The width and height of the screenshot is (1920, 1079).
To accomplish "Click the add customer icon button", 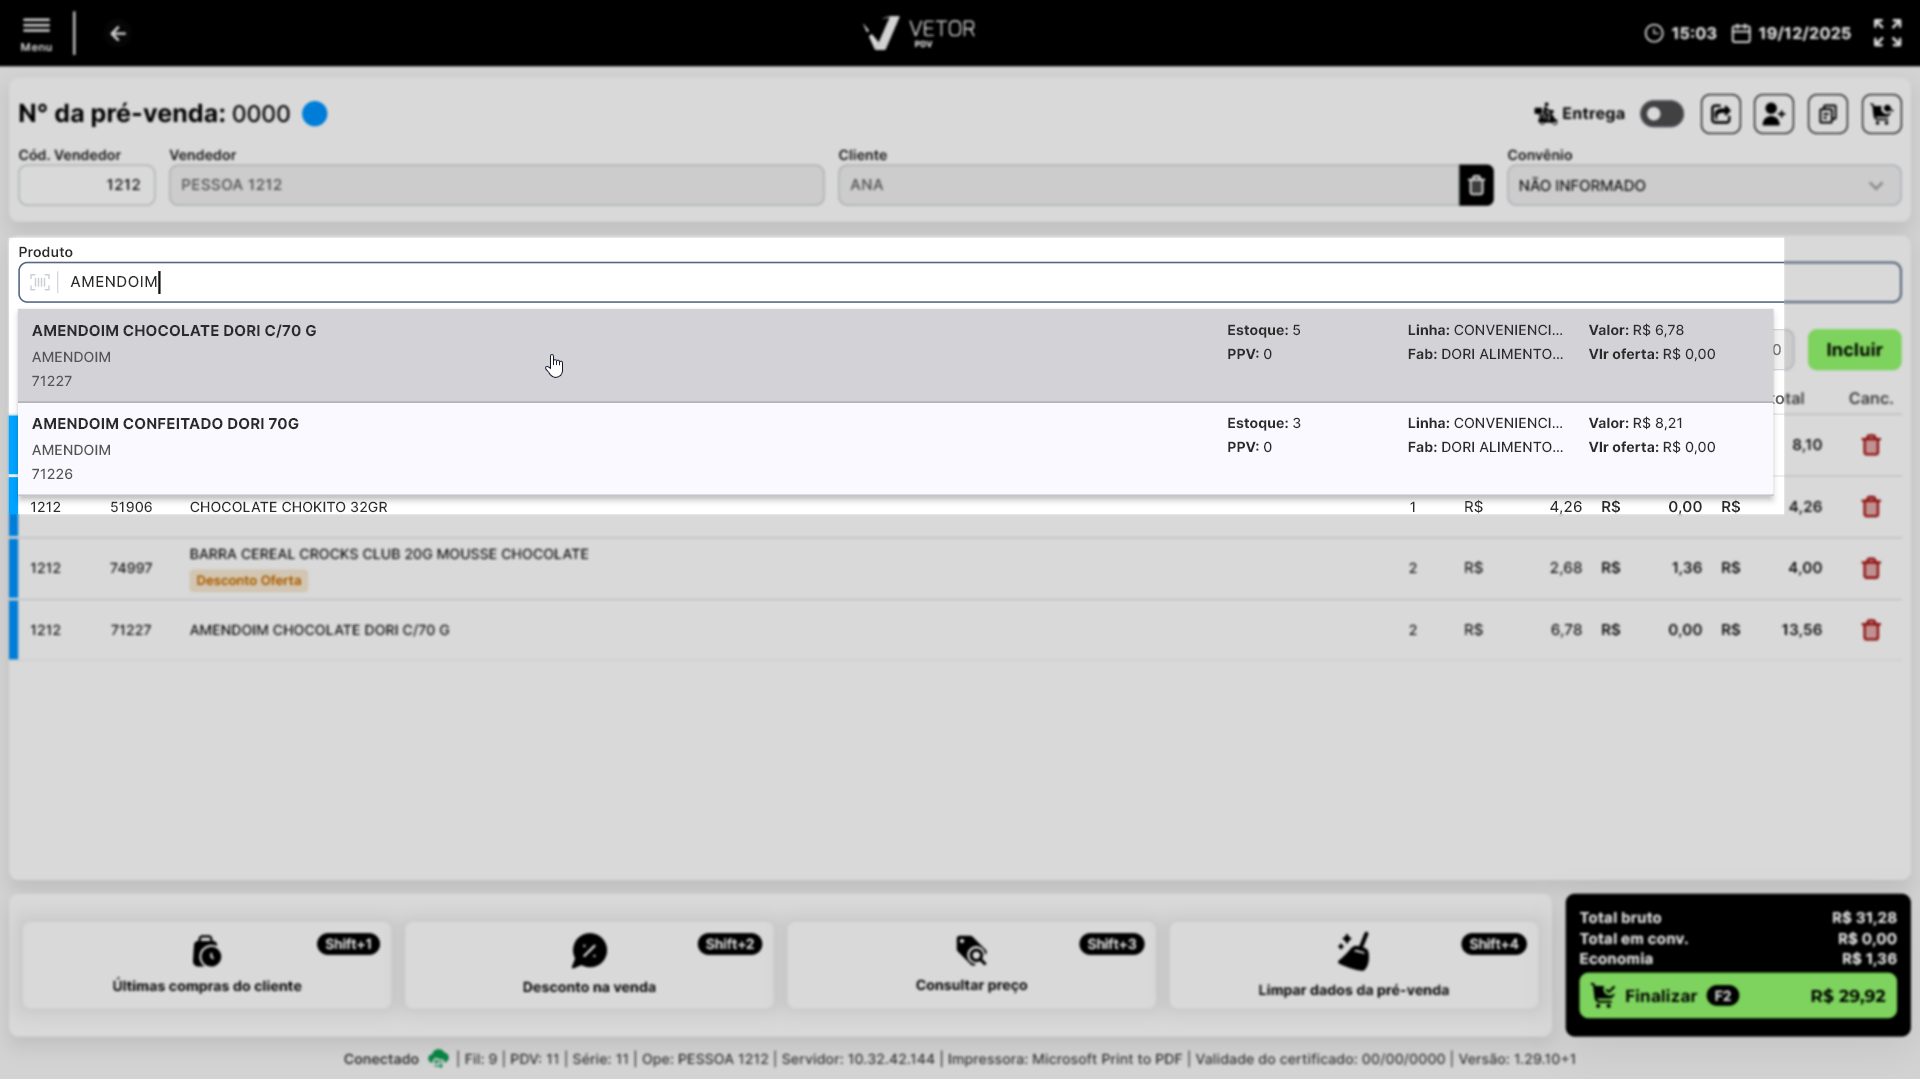I will pyautogui.click(x=1774, y=114).
